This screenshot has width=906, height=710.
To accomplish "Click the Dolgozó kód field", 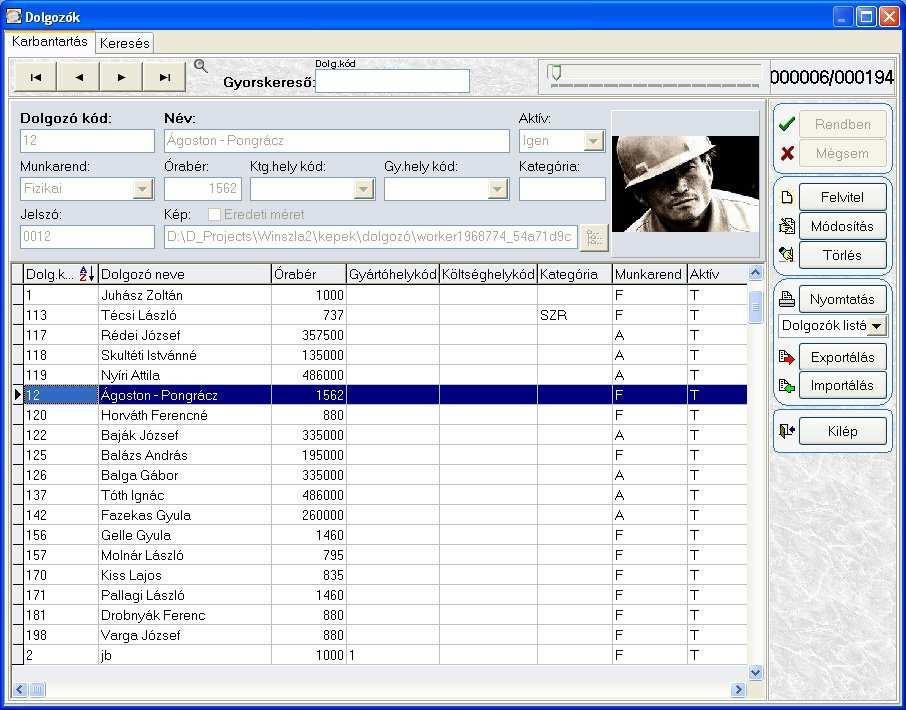I will [87, 140].
